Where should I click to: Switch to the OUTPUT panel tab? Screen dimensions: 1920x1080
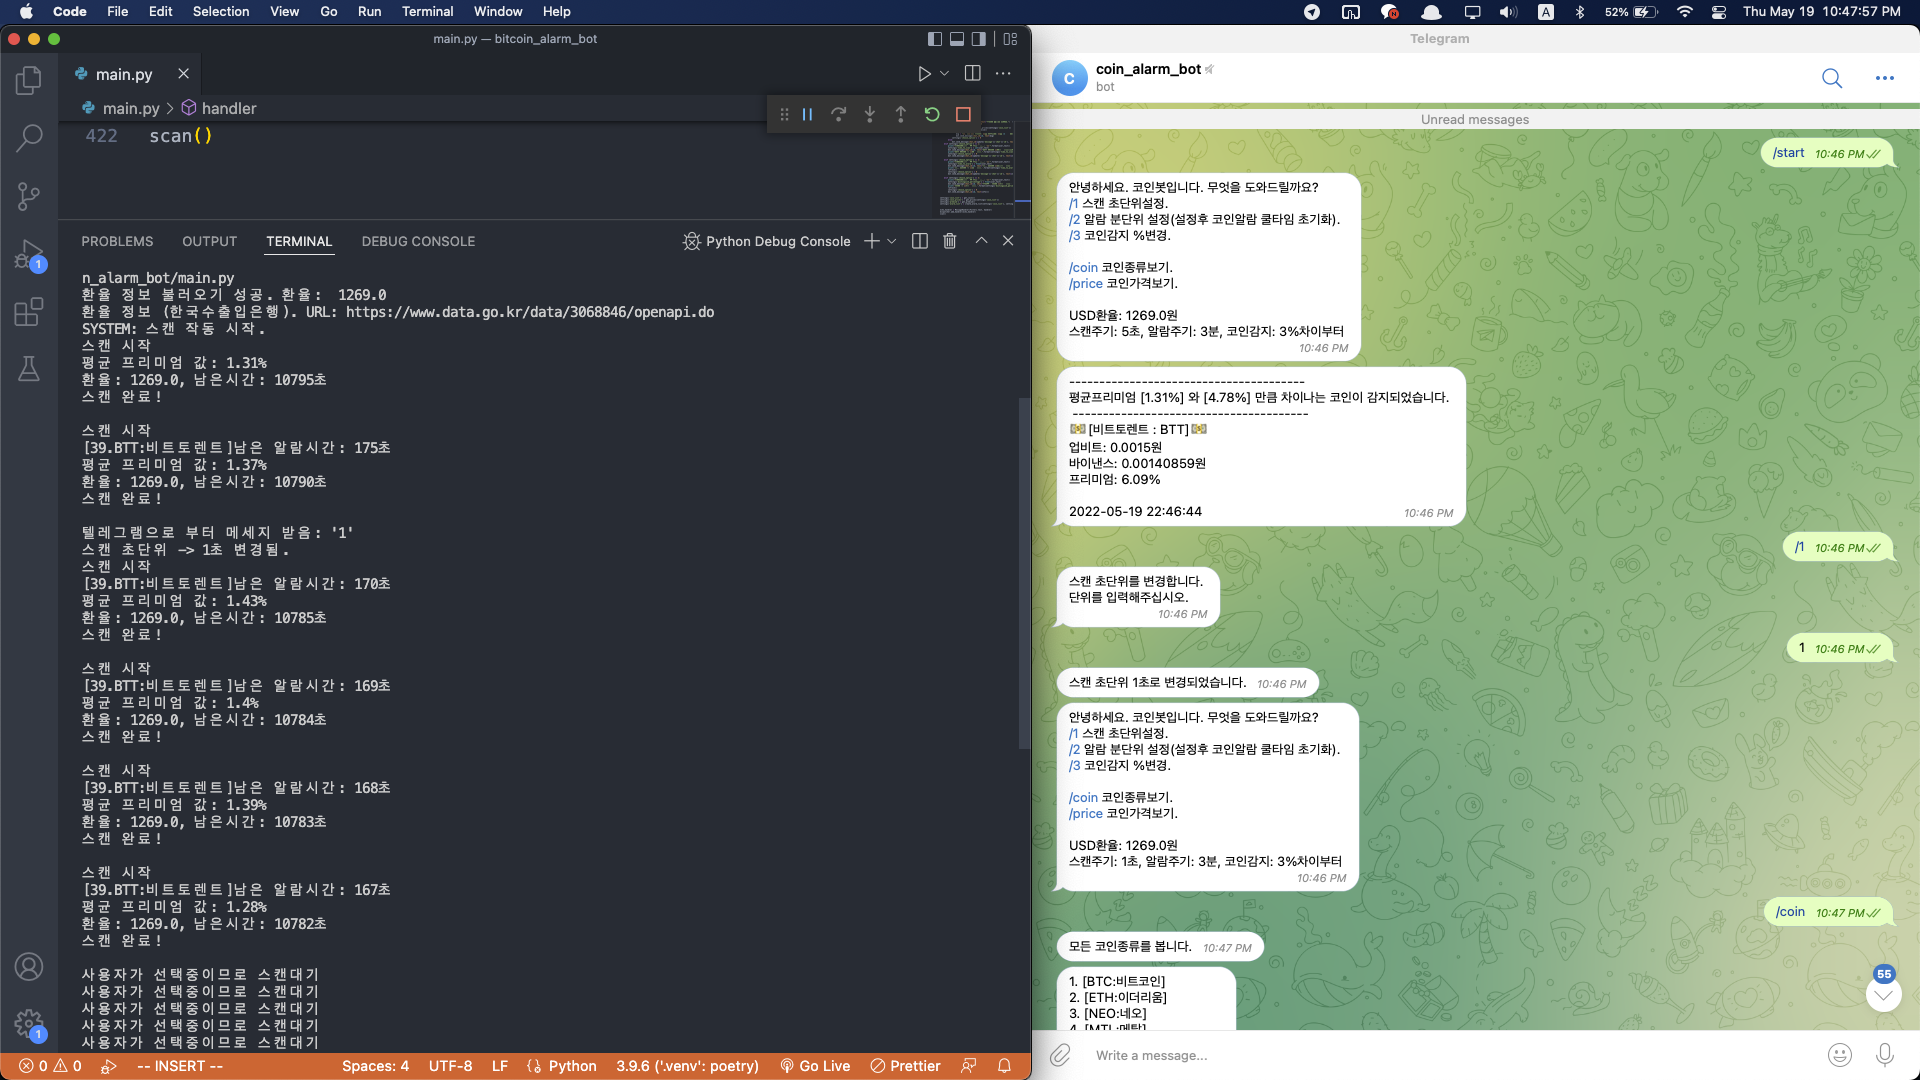[x=210, y=241]
